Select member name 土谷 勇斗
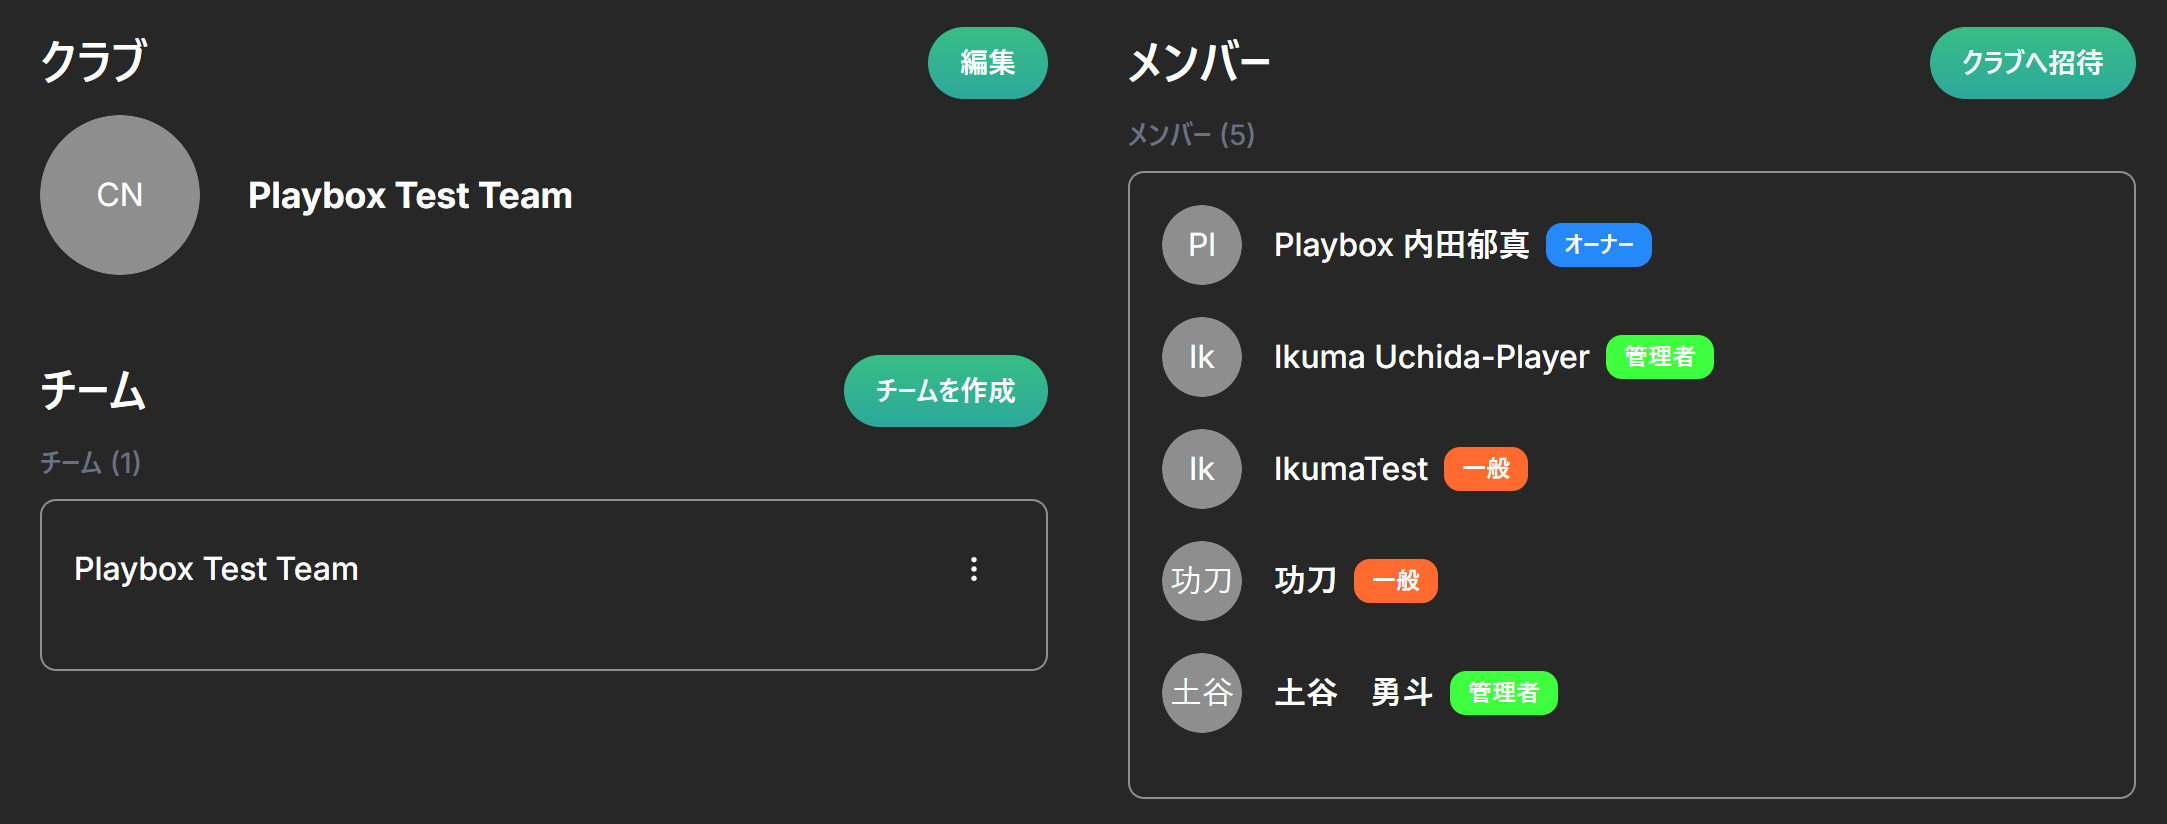 1353,693
